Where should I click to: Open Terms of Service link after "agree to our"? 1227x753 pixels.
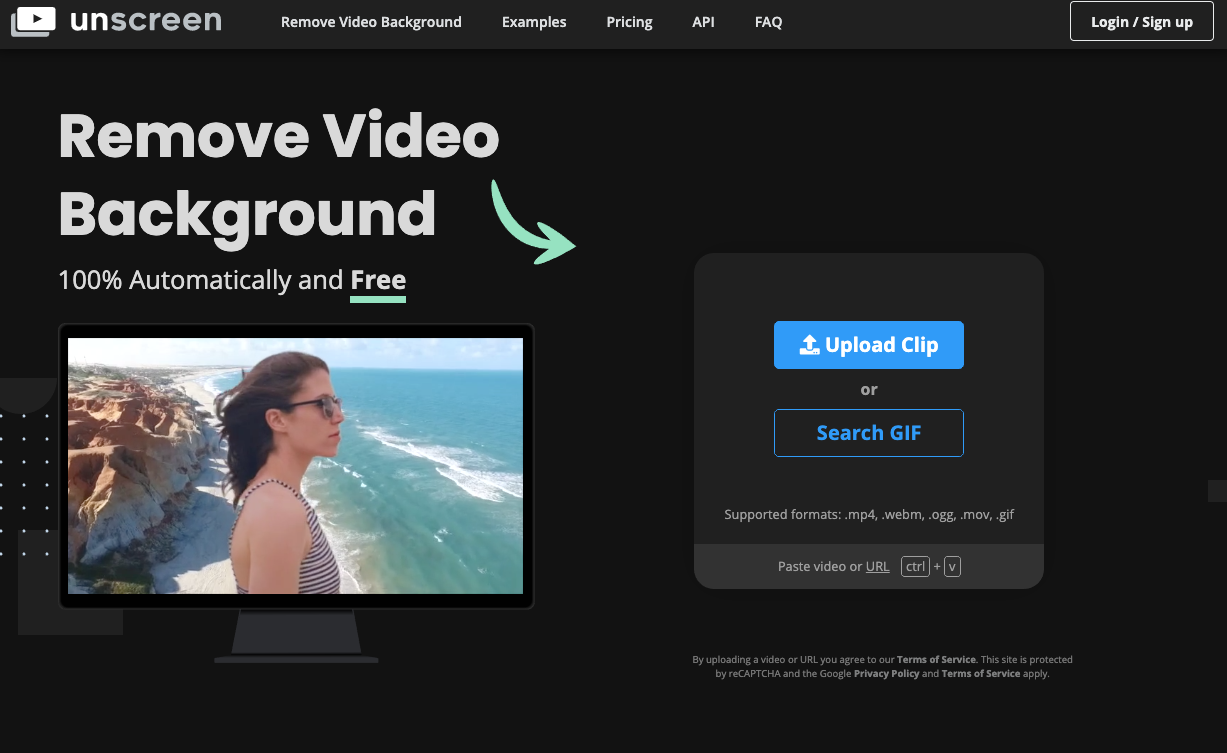pyautogui.click(x=936, y=660)
